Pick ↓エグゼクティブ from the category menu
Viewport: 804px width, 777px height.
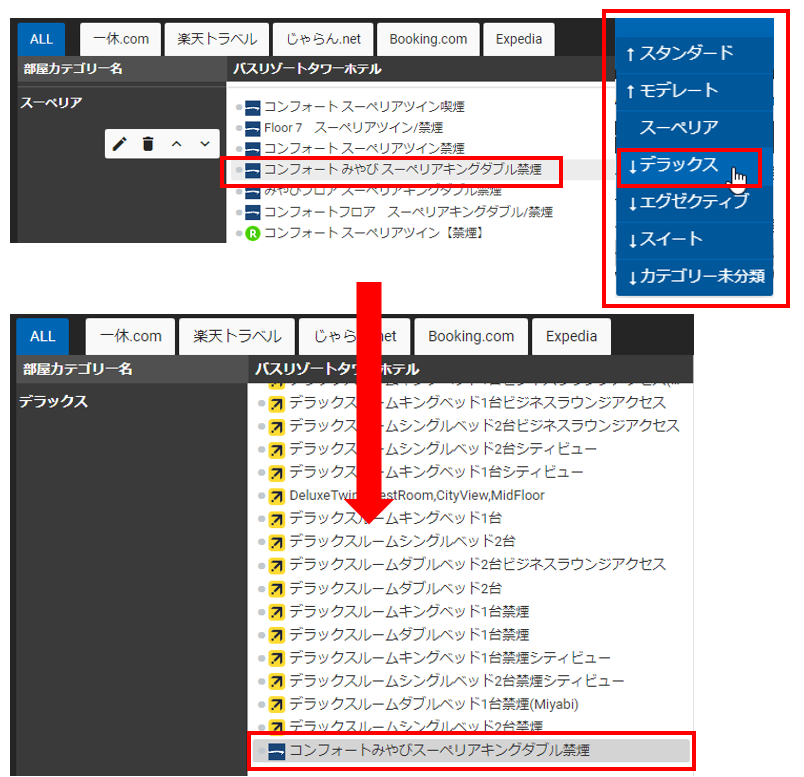pyautogui.click(x=688, y=202)
